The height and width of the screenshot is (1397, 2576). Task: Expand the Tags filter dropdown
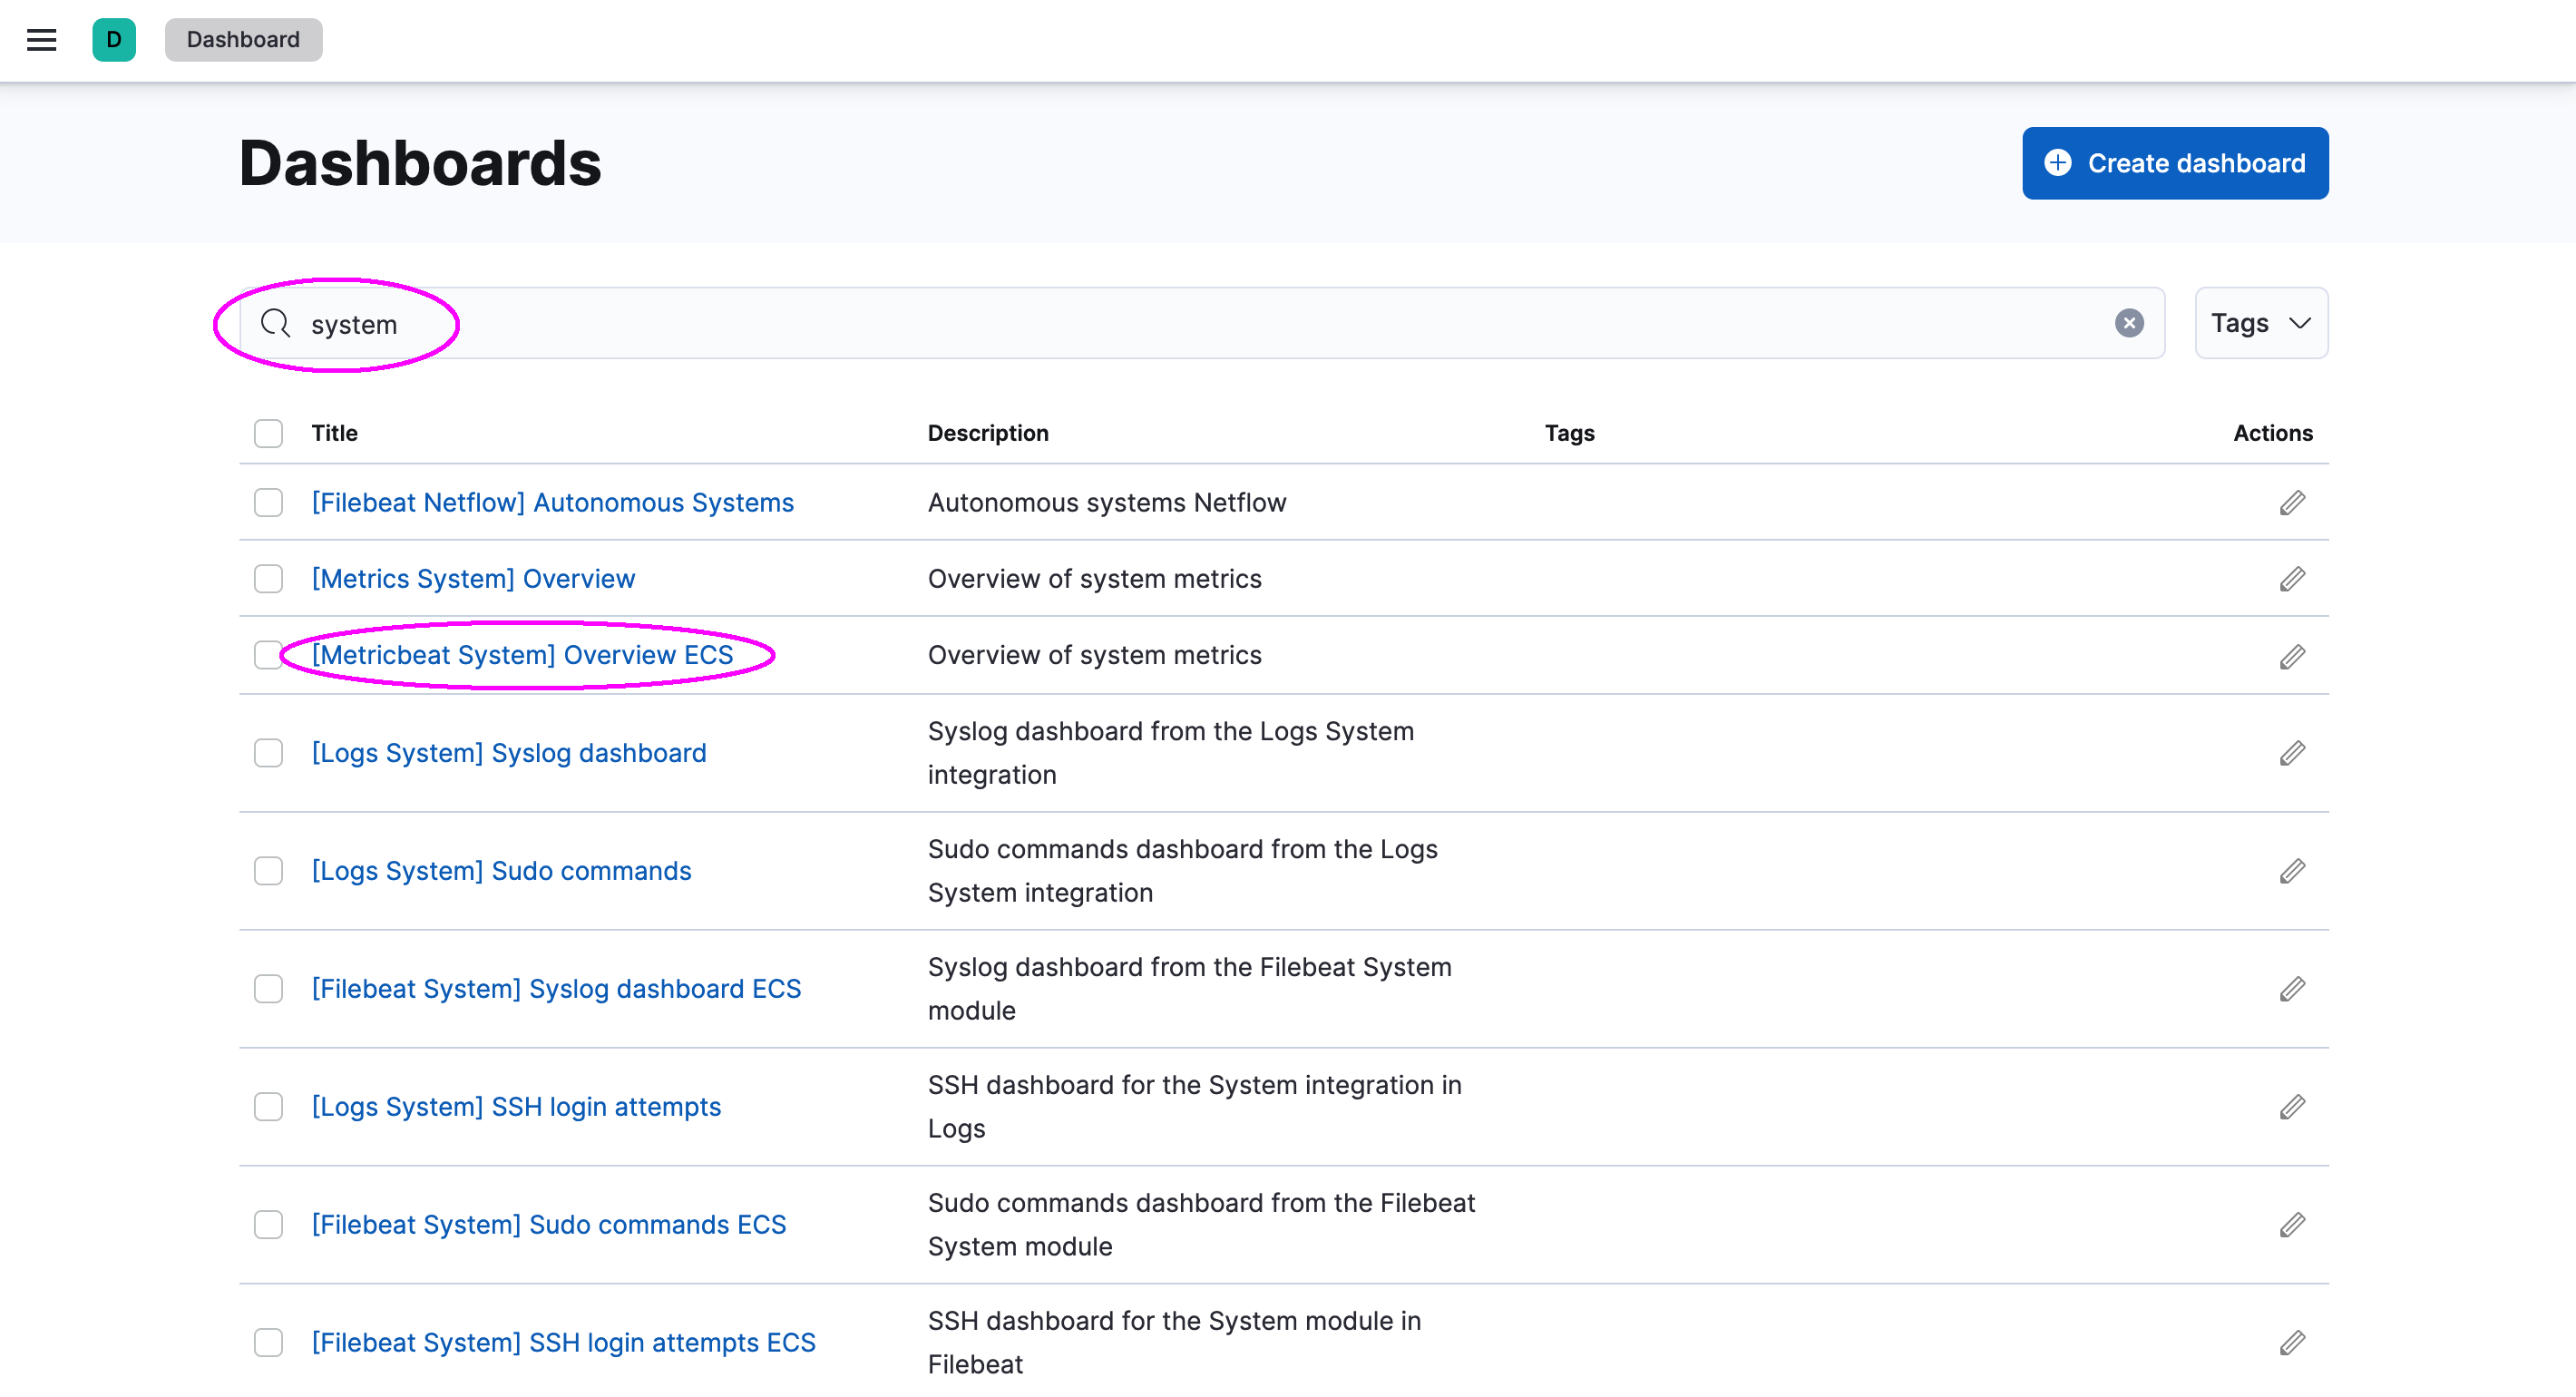point(2260,323)
